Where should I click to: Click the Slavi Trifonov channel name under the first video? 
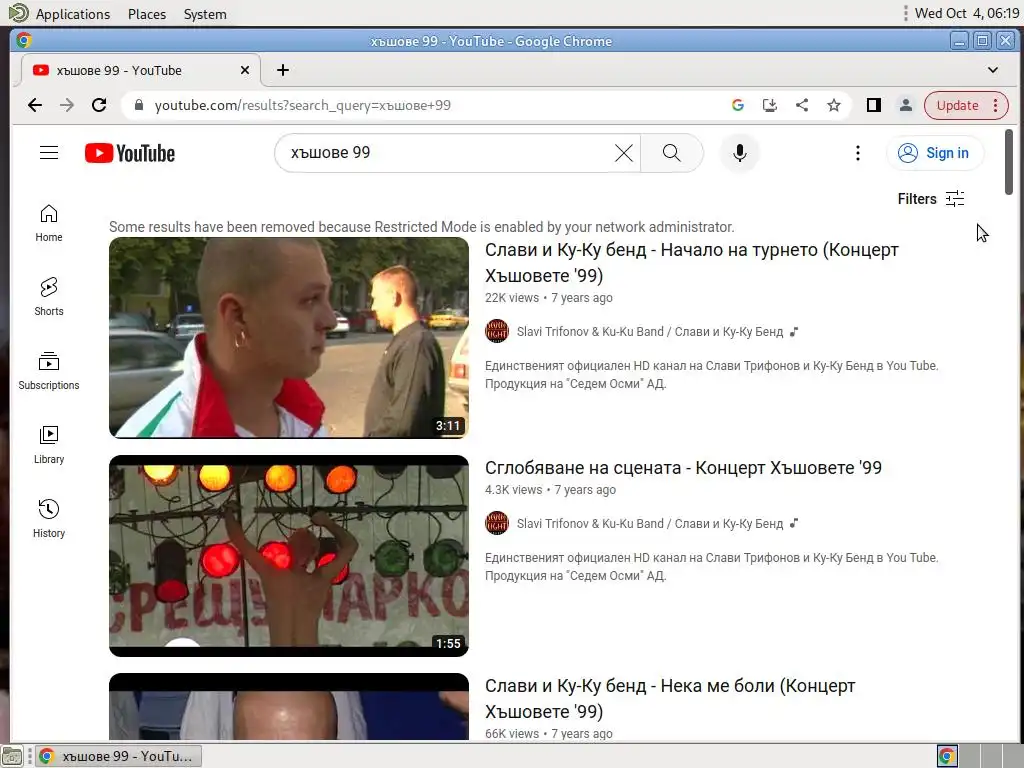[x=650, y=332]
